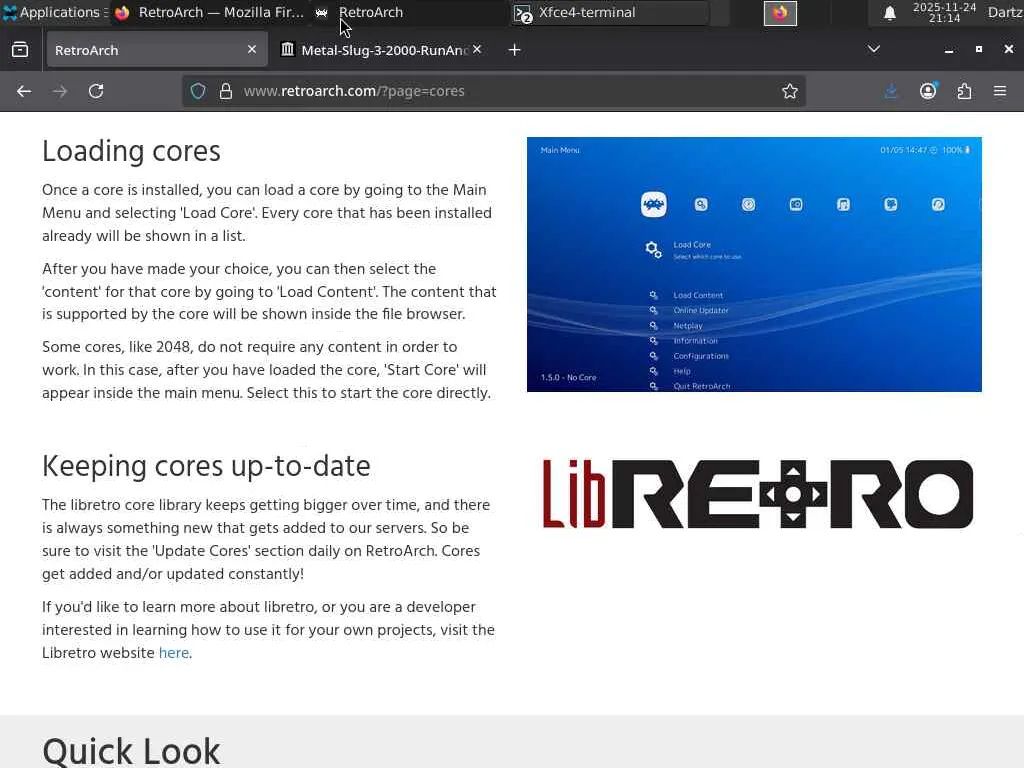1024x768 pixels.
Task: Open the Applications menu in the panel
Action: (x=54, y=12)
